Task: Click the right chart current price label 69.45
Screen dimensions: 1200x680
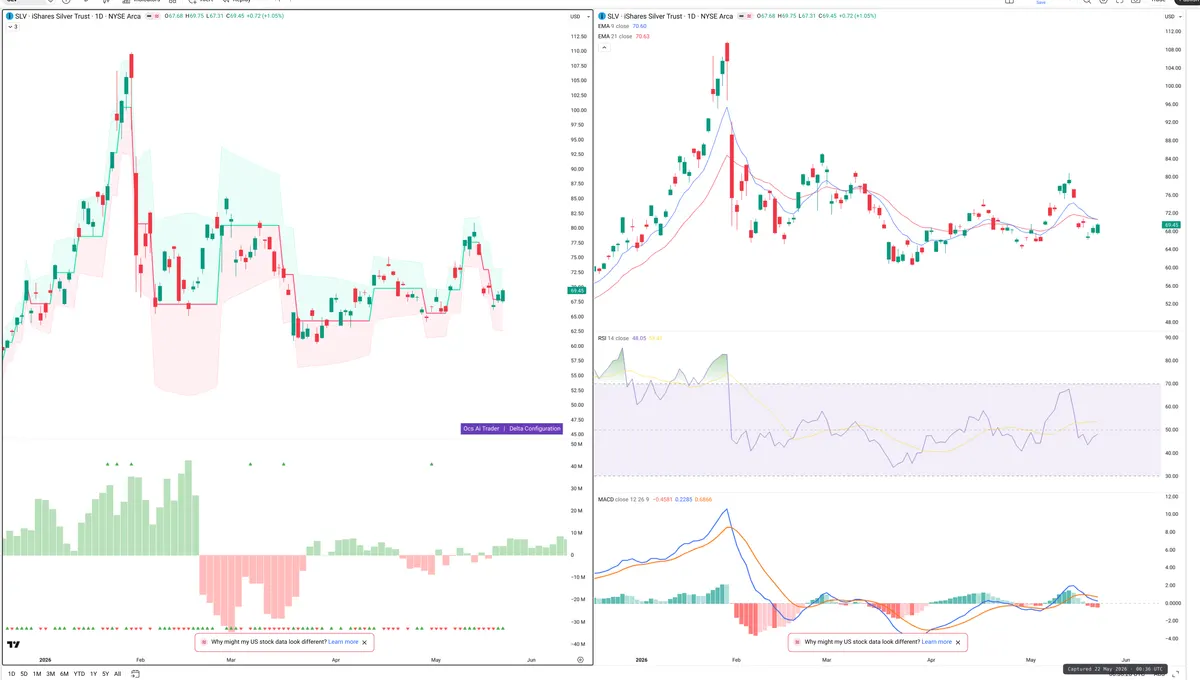Action: click(x=1172, y=226)
